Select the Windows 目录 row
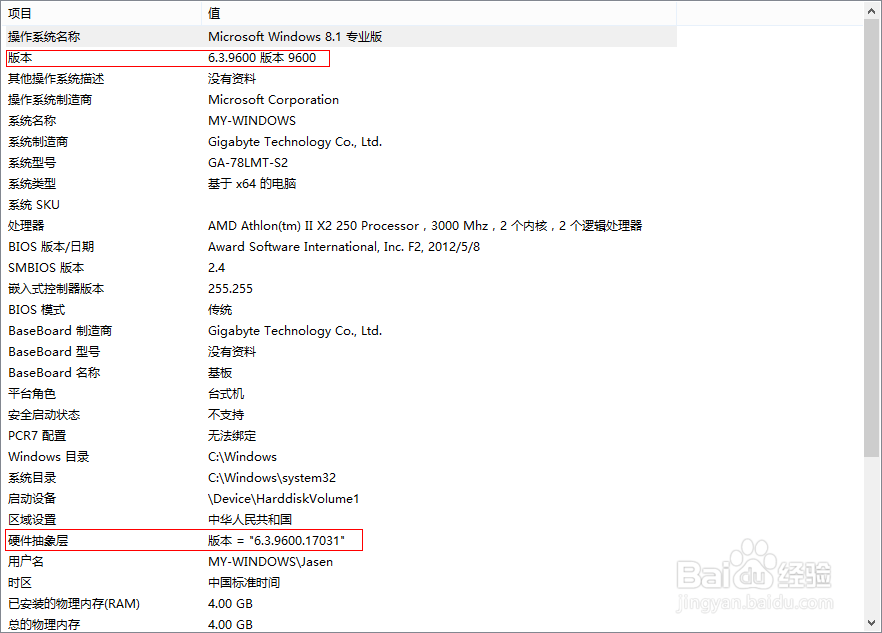The width and height of the screenshot is (882, 633). click(339, 457)
